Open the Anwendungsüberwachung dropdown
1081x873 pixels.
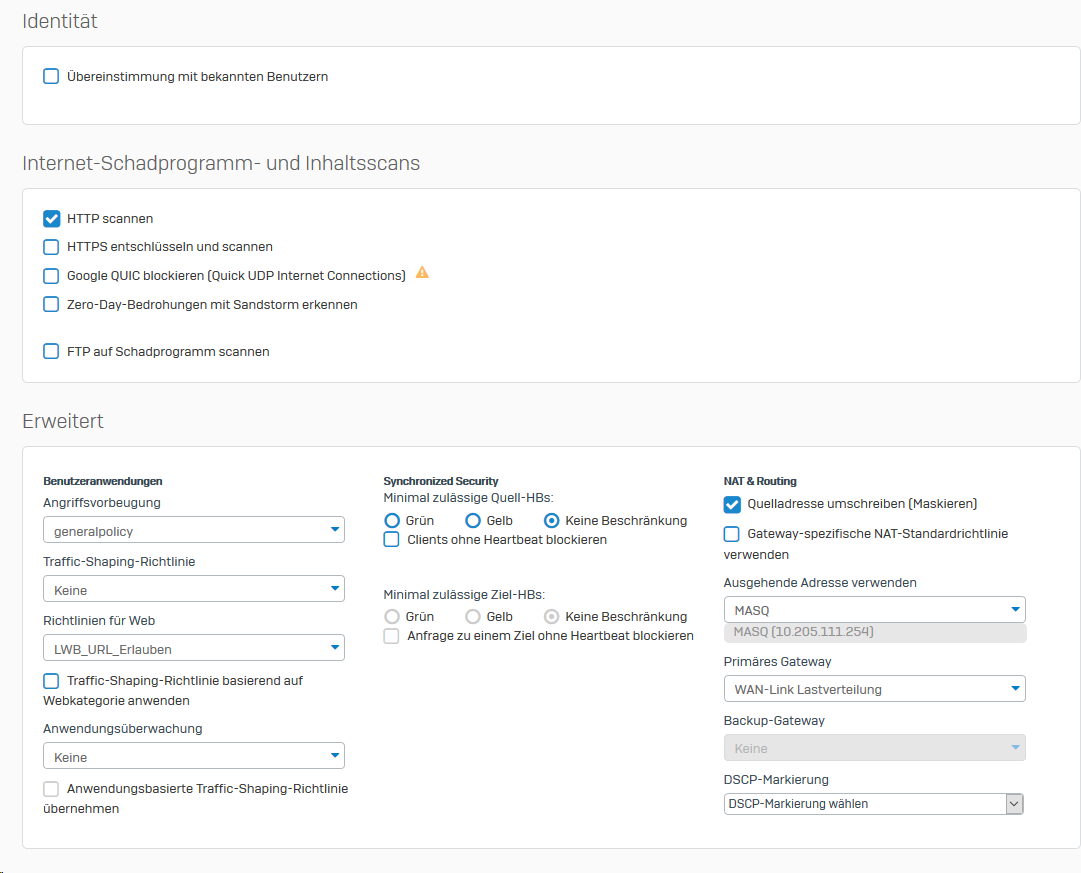[x=194, y=757]
